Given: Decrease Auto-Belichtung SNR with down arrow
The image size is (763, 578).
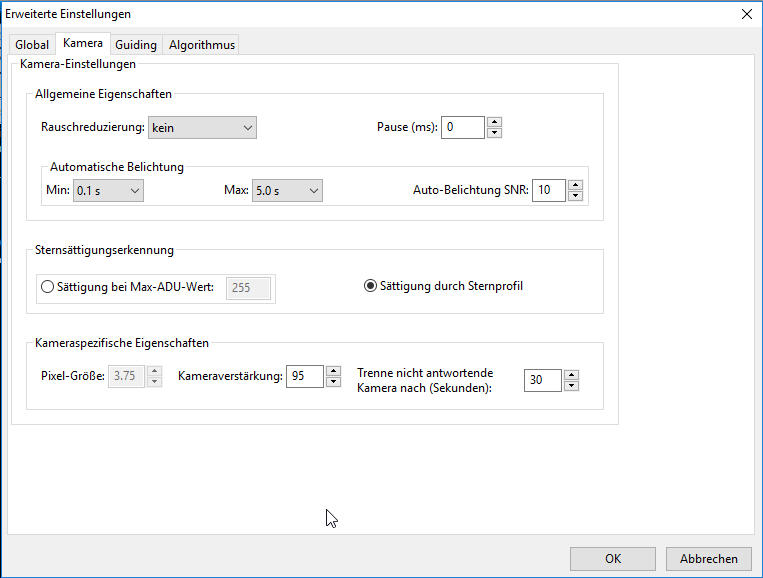Looking at the screenshot, I should [x=575, y=196].
